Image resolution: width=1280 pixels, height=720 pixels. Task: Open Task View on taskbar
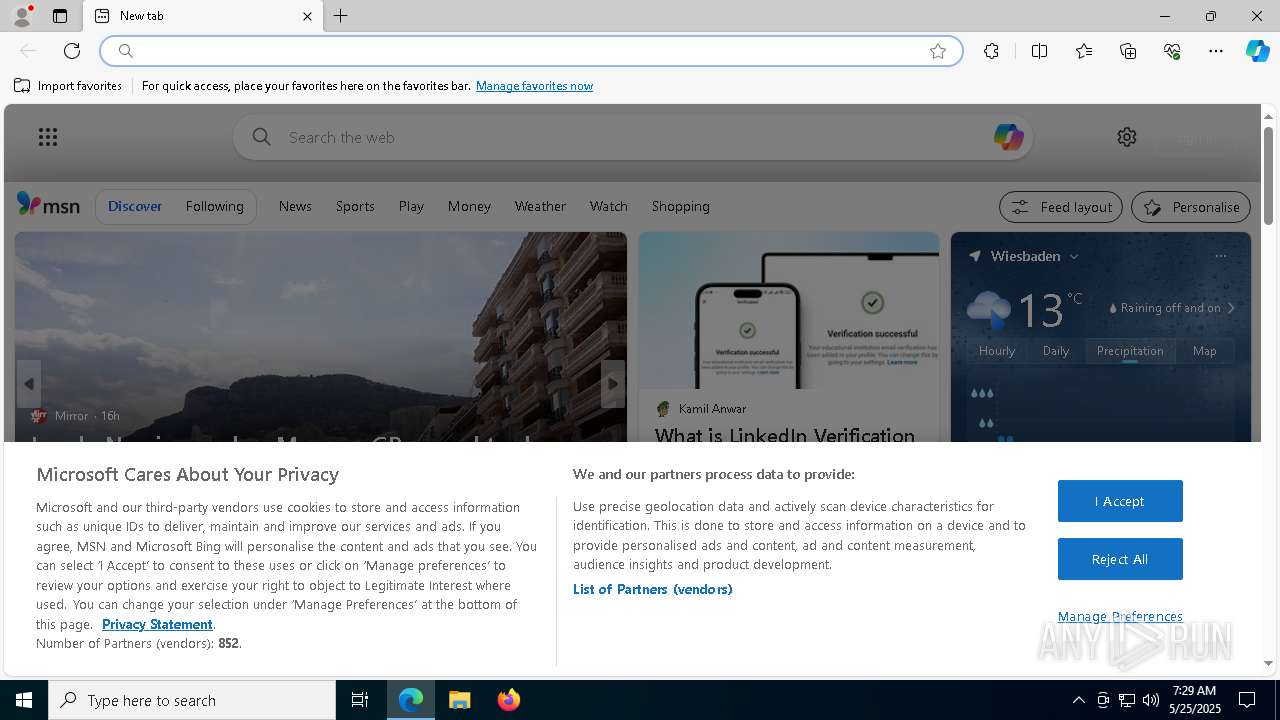click(360, 700)
